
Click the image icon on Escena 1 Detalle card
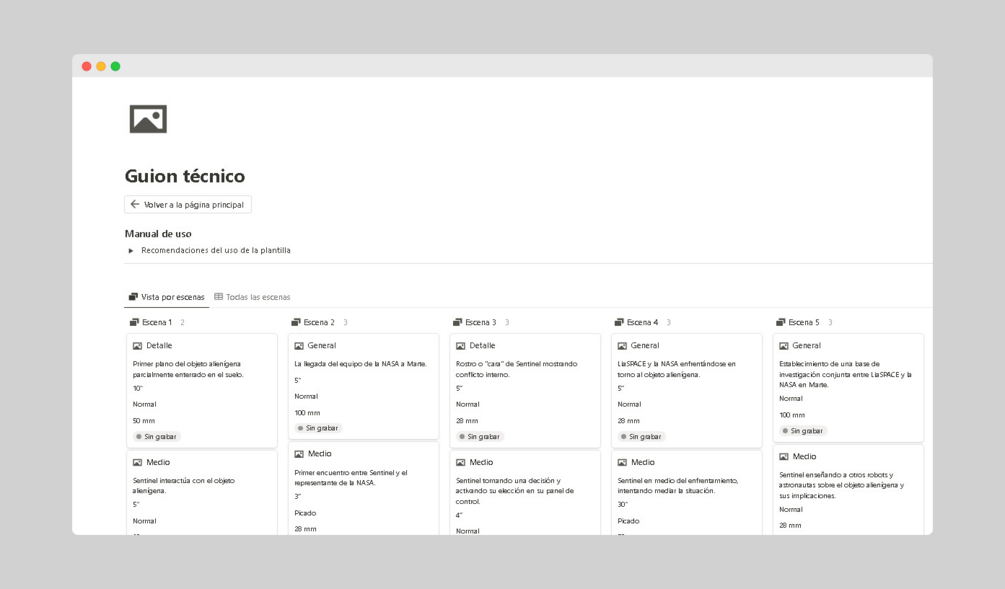pyautogui.click(x=137, y=346)
